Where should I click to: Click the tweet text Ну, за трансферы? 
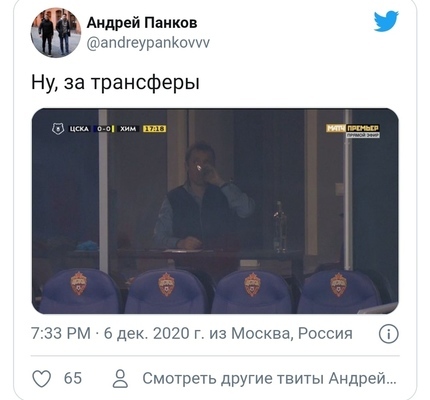point(115,82)
